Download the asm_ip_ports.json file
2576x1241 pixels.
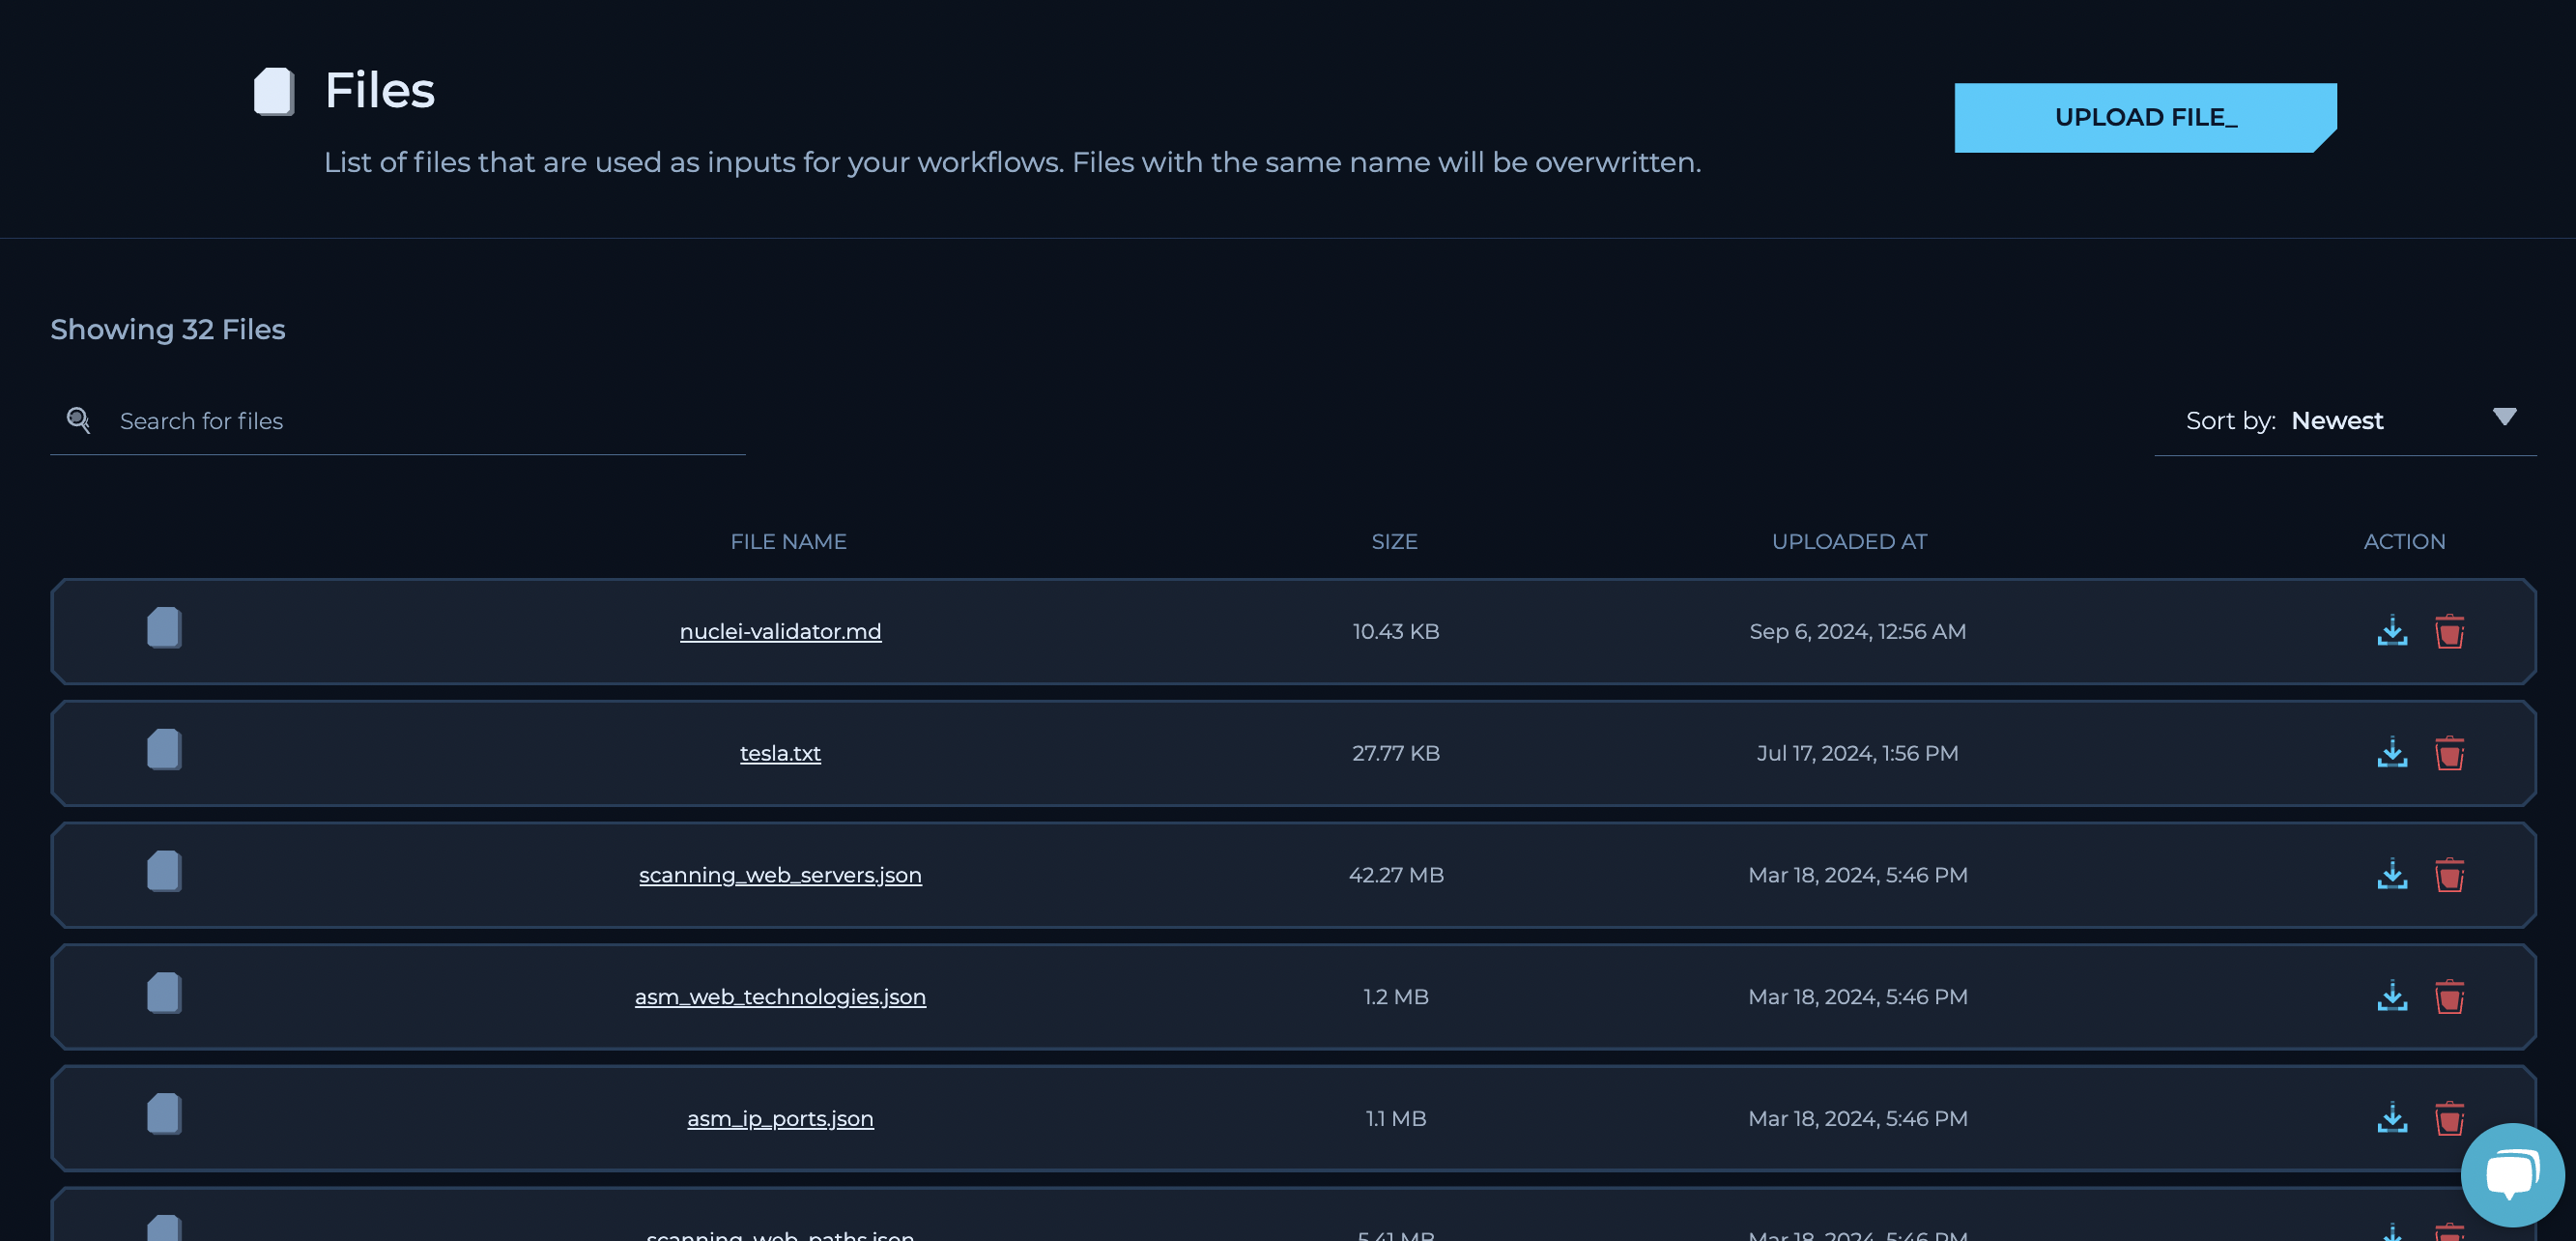tap(2392, 1118)
